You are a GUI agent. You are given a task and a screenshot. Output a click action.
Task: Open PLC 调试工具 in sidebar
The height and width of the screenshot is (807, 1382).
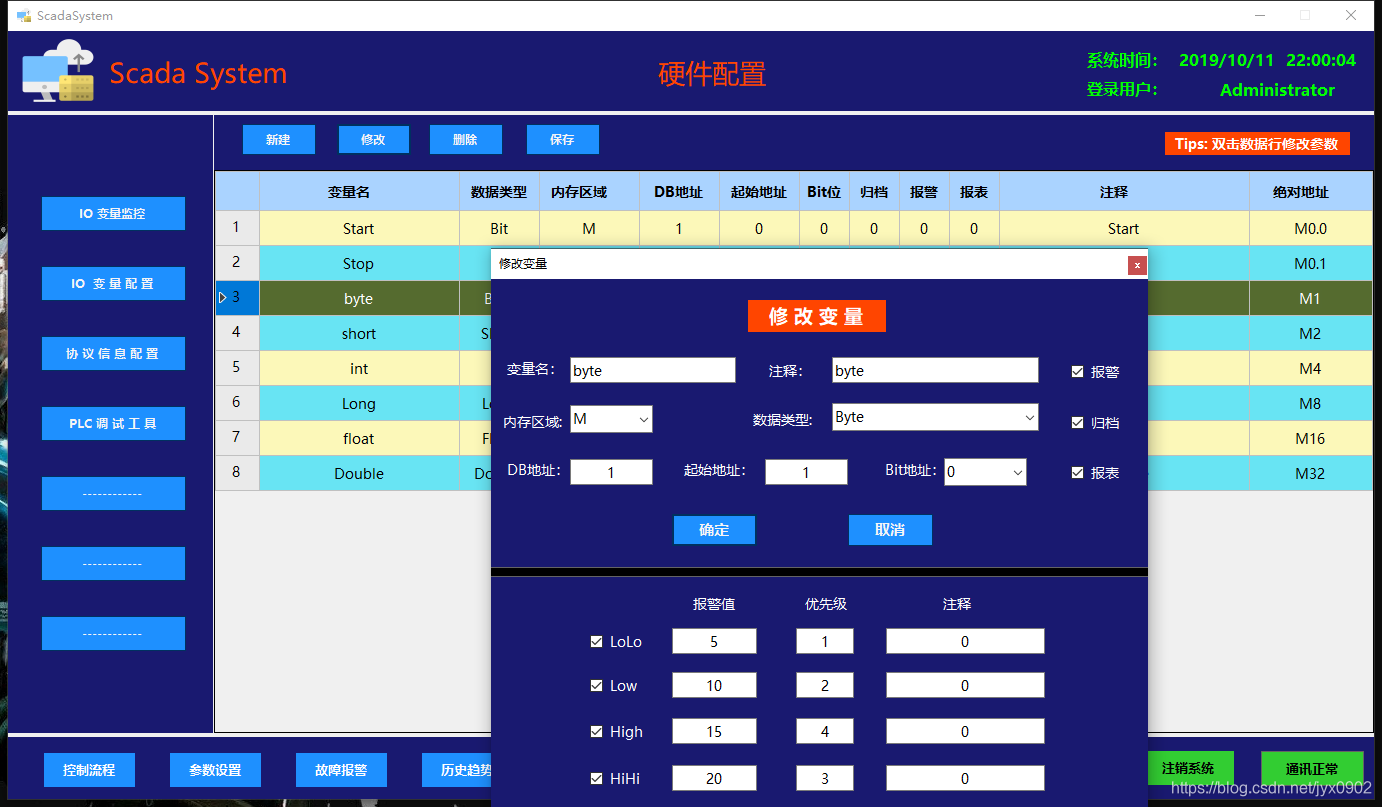[113, 423]
